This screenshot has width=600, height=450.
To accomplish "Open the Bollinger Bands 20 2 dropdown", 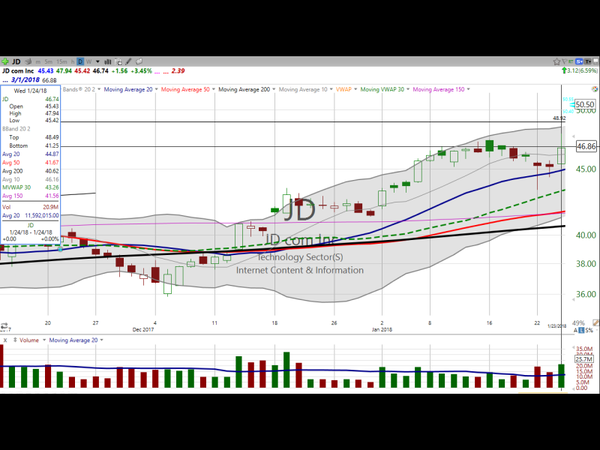I will point(99,90).
